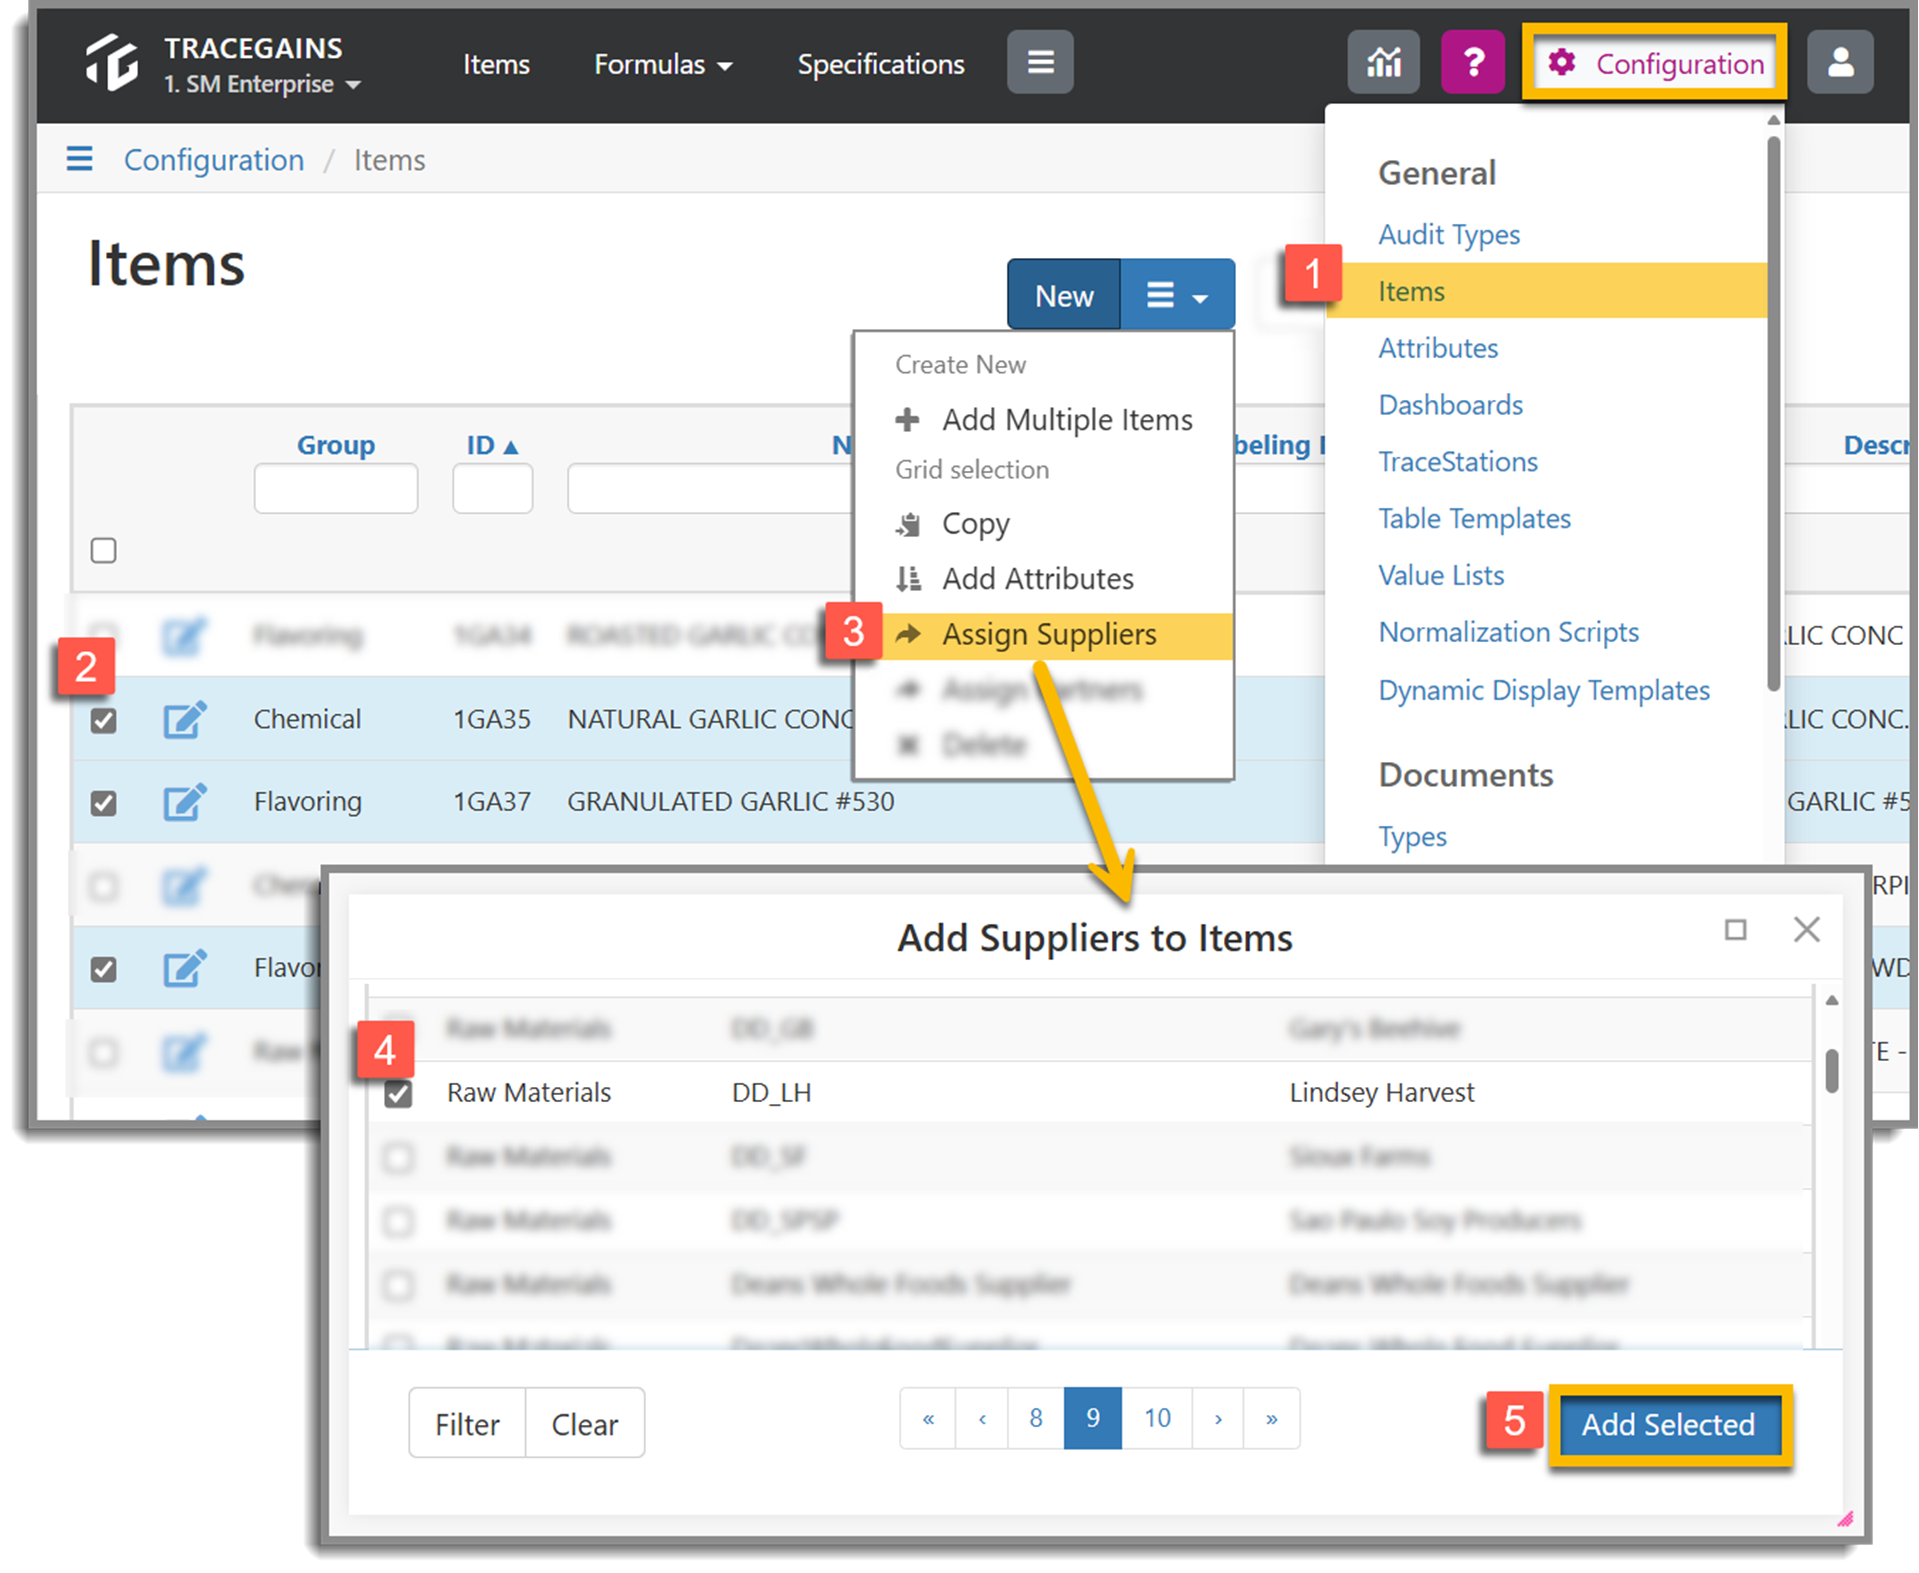Open Table Templates in Configuration list
1919x1573 pixels.
coord(1474,518)
